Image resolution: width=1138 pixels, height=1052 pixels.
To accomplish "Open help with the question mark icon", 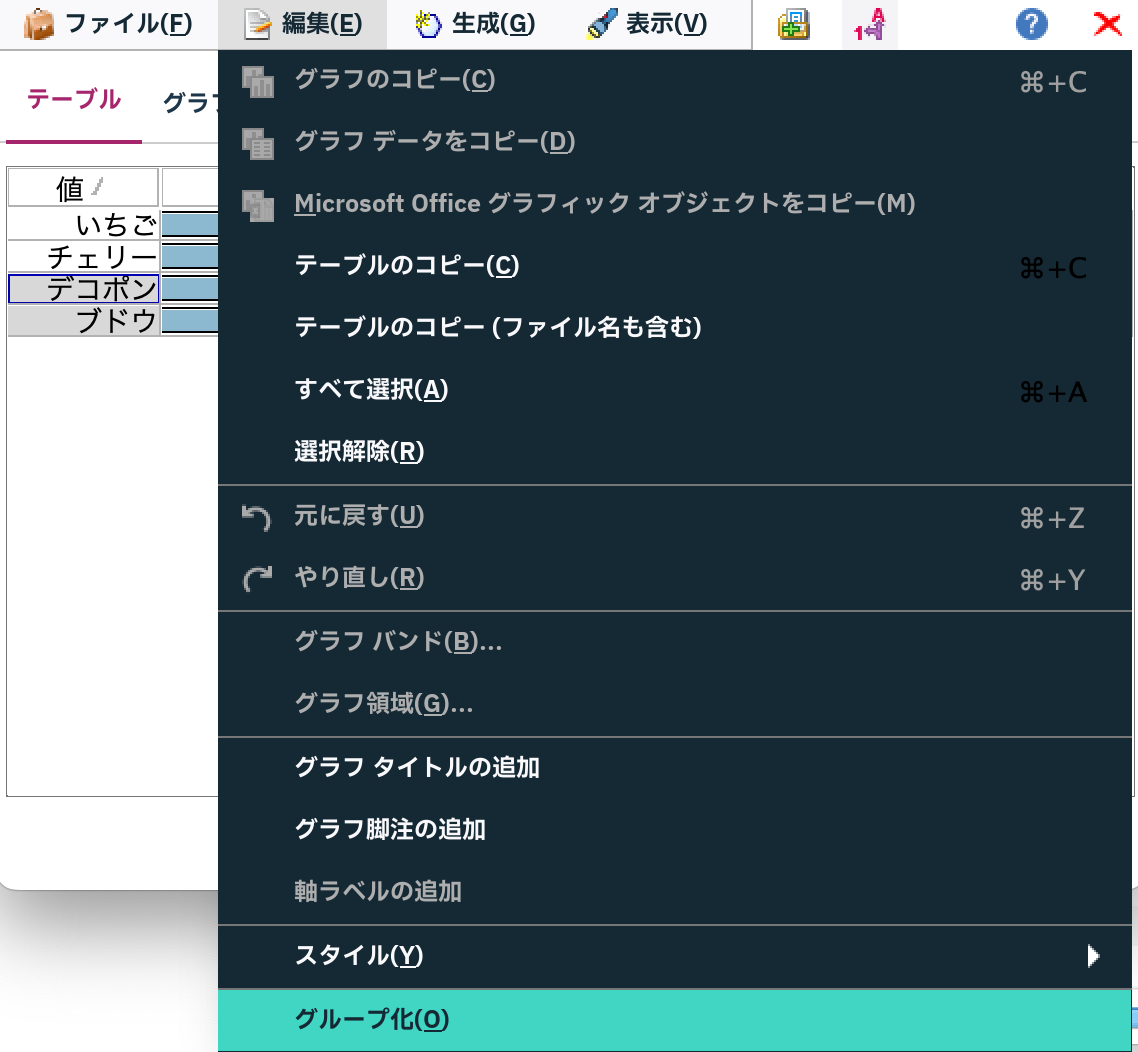I will coord(1031,25).
